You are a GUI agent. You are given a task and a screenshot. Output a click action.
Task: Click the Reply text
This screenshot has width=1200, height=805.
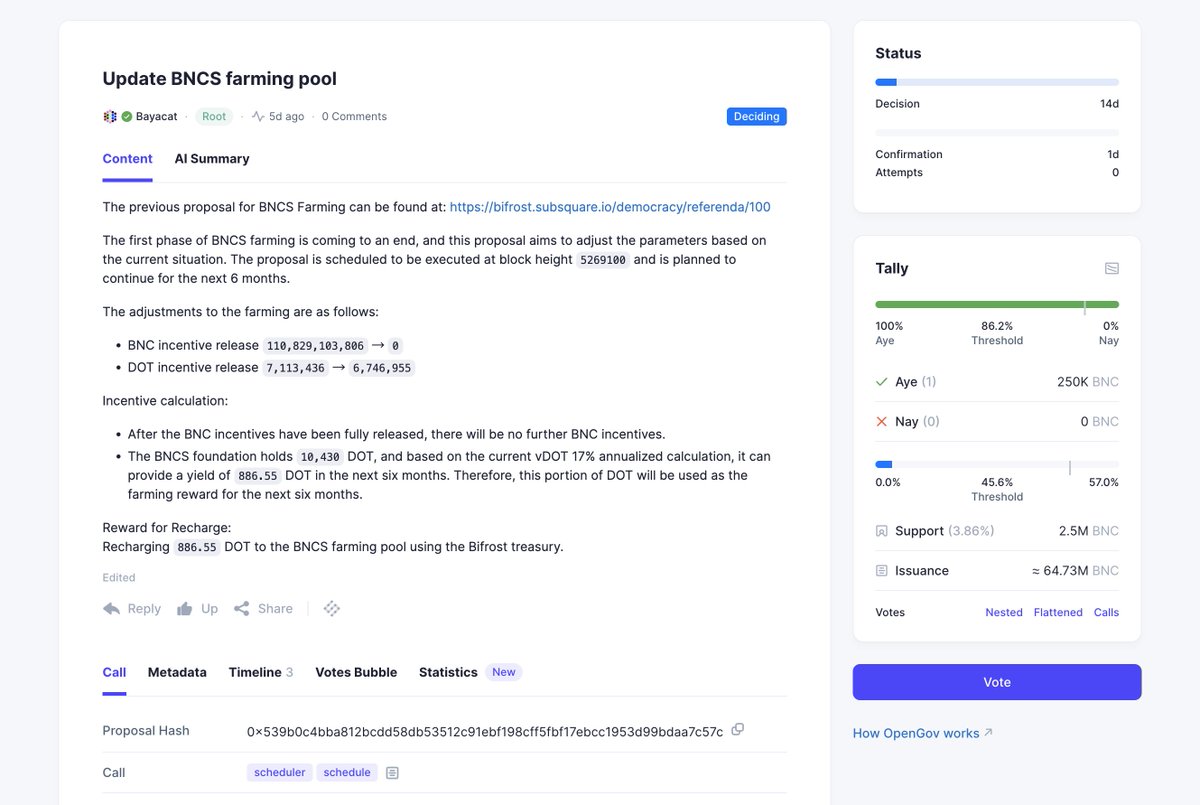point(144,608)
